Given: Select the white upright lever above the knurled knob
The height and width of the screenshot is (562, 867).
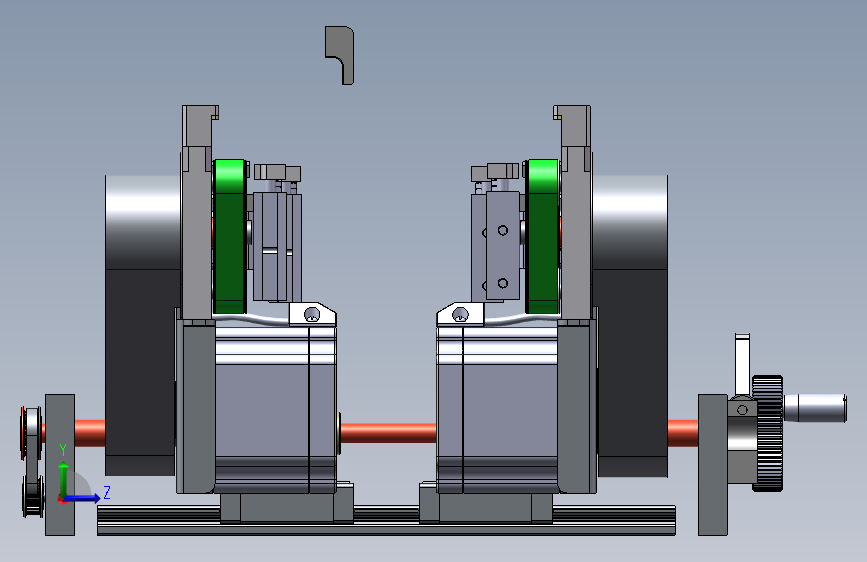Looking at the screenshot, I should tap(743, 365).
